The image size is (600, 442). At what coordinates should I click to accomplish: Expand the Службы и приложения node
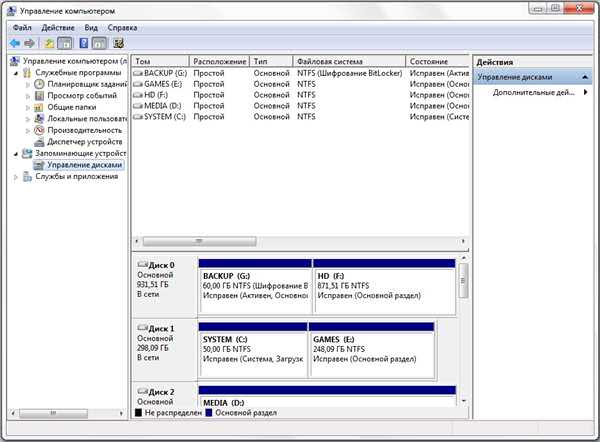16,177
